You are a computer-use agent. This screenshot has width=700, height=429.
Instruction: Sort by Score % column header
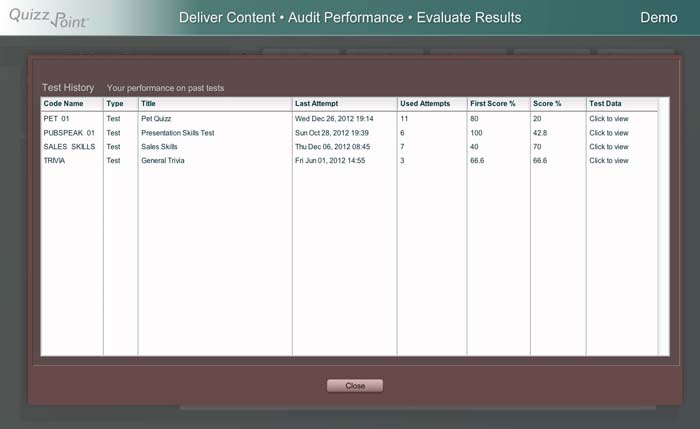[558, 104]
